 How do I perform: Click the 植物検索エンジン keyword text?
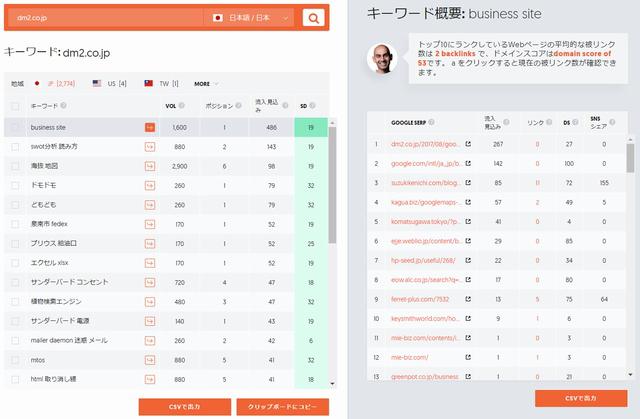click(x=56, y=302)
